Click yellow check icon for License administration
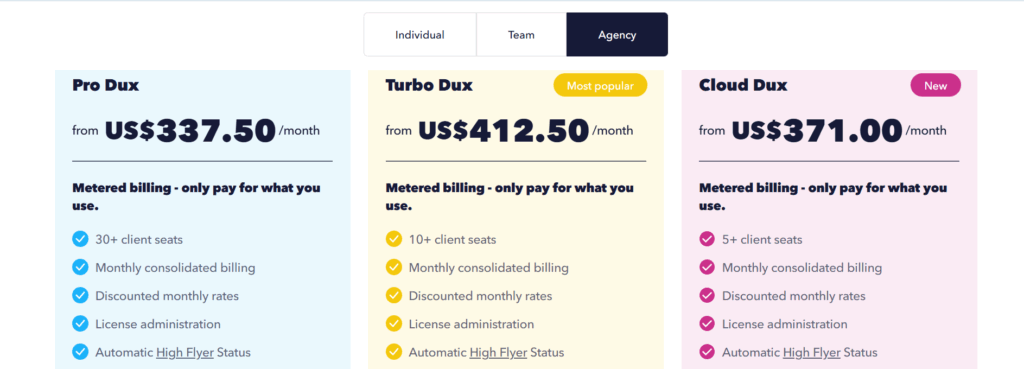This screenshot has height=369, width=1024. coord(393,324)
